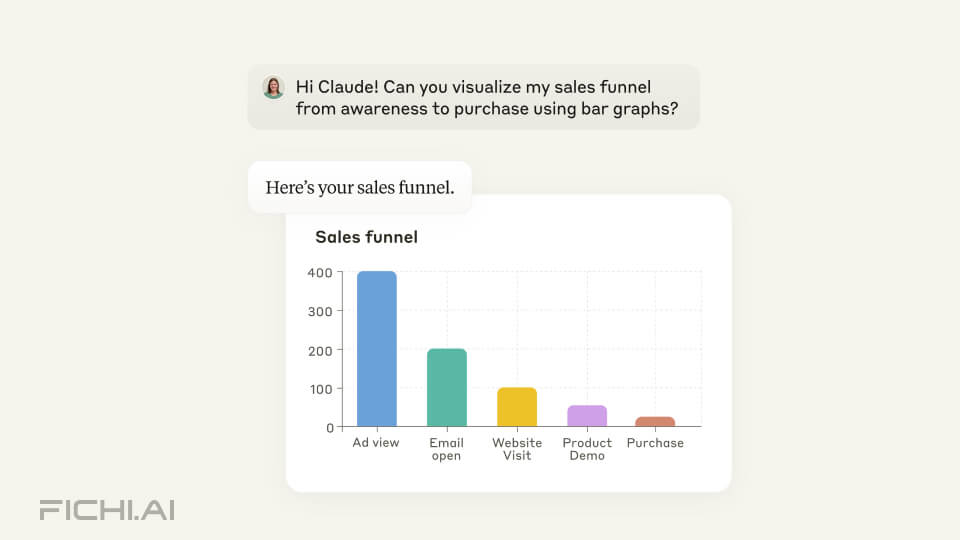
Task: Click the FICHI.AI logo watermark
Action: point(107,510)
